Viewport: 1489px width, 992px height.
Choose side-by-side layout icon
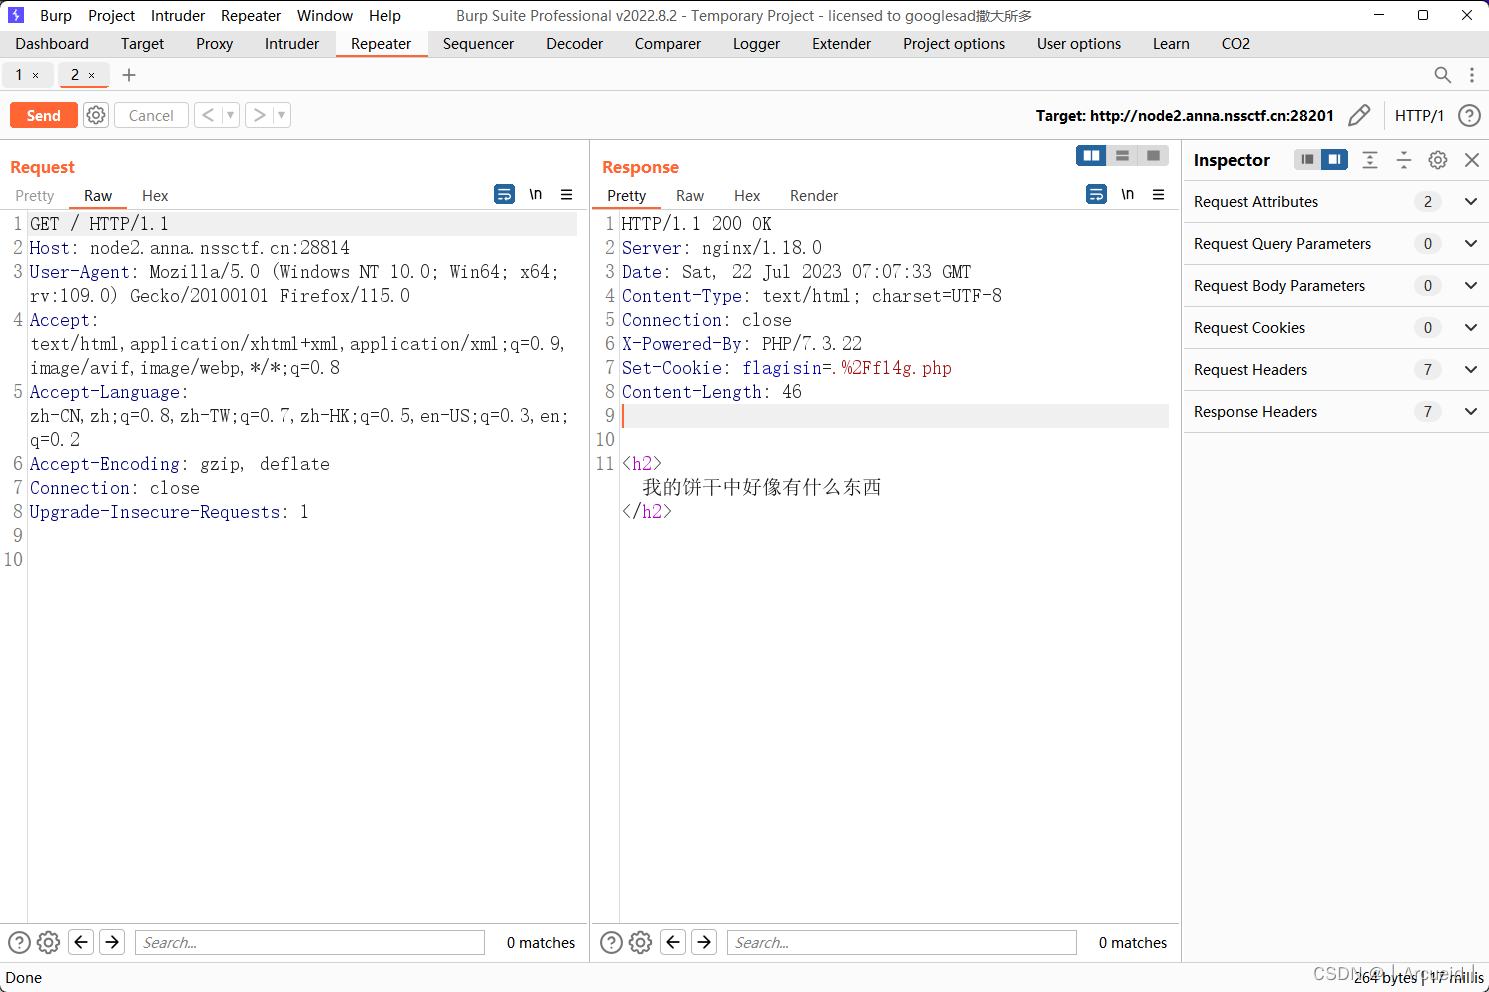click(1091, 156)
